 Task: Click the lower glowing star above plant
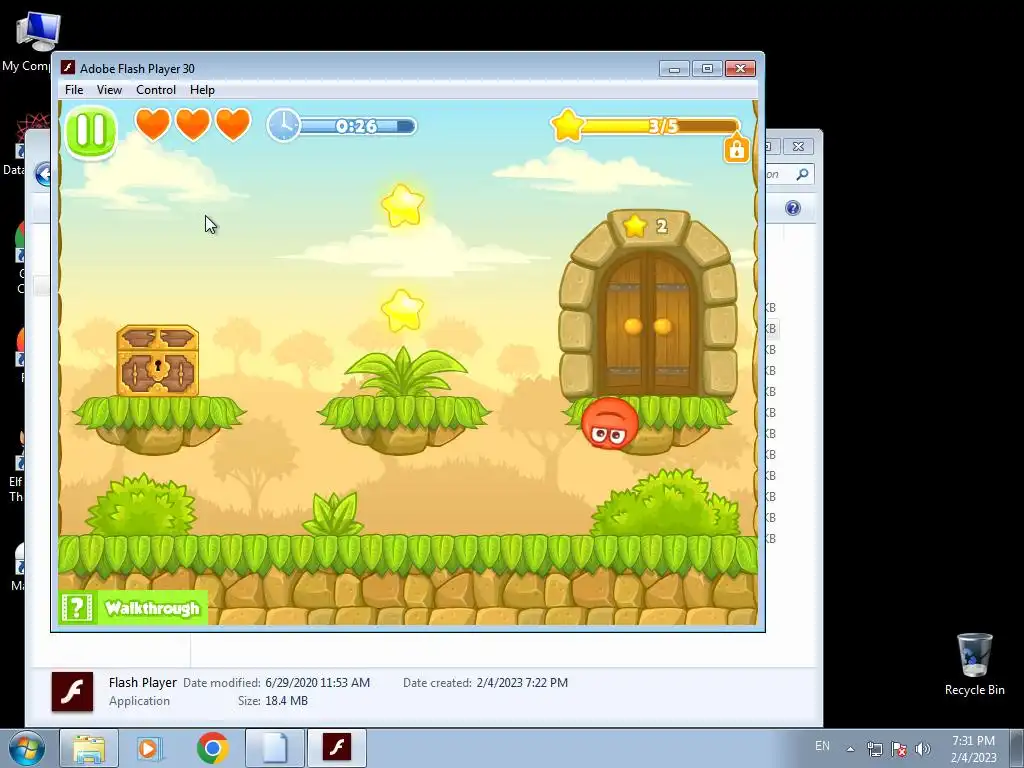tap(402, 310)
